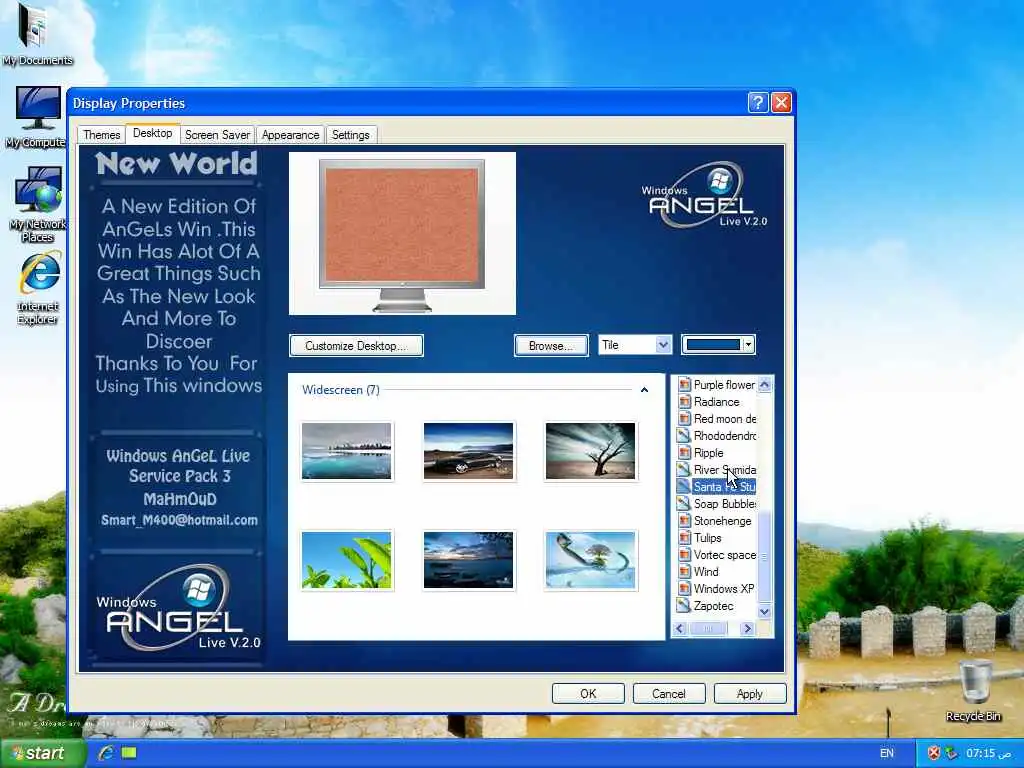Open My Computer desktop icon
Image resolution: width=1024 pixels, height=768 pixels.
coord(37,117)
